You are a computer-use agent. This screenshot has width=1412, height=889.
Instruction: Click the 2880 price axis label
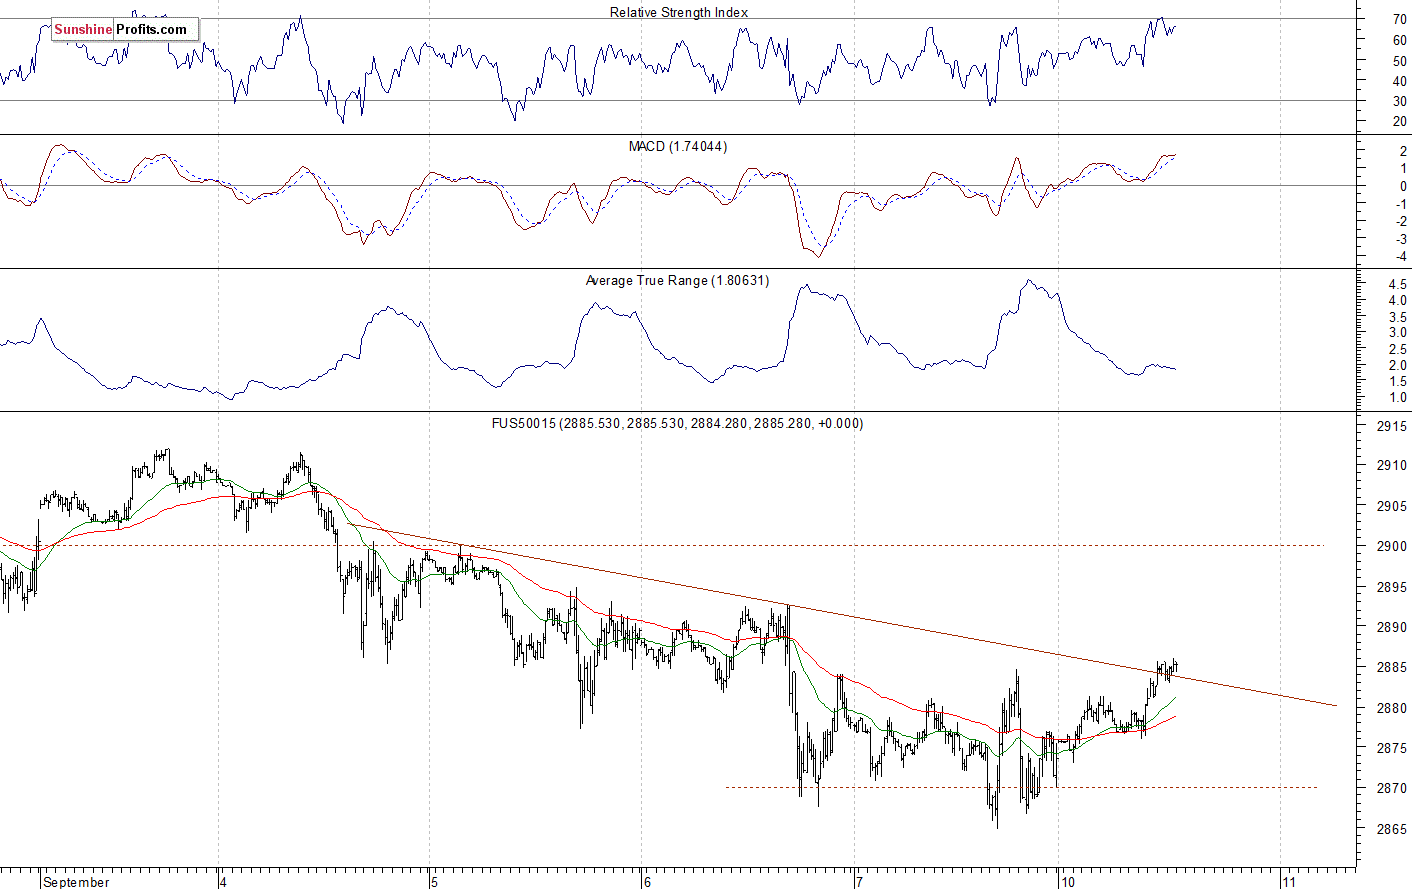pyautogui.click(x=1392, y=708)
